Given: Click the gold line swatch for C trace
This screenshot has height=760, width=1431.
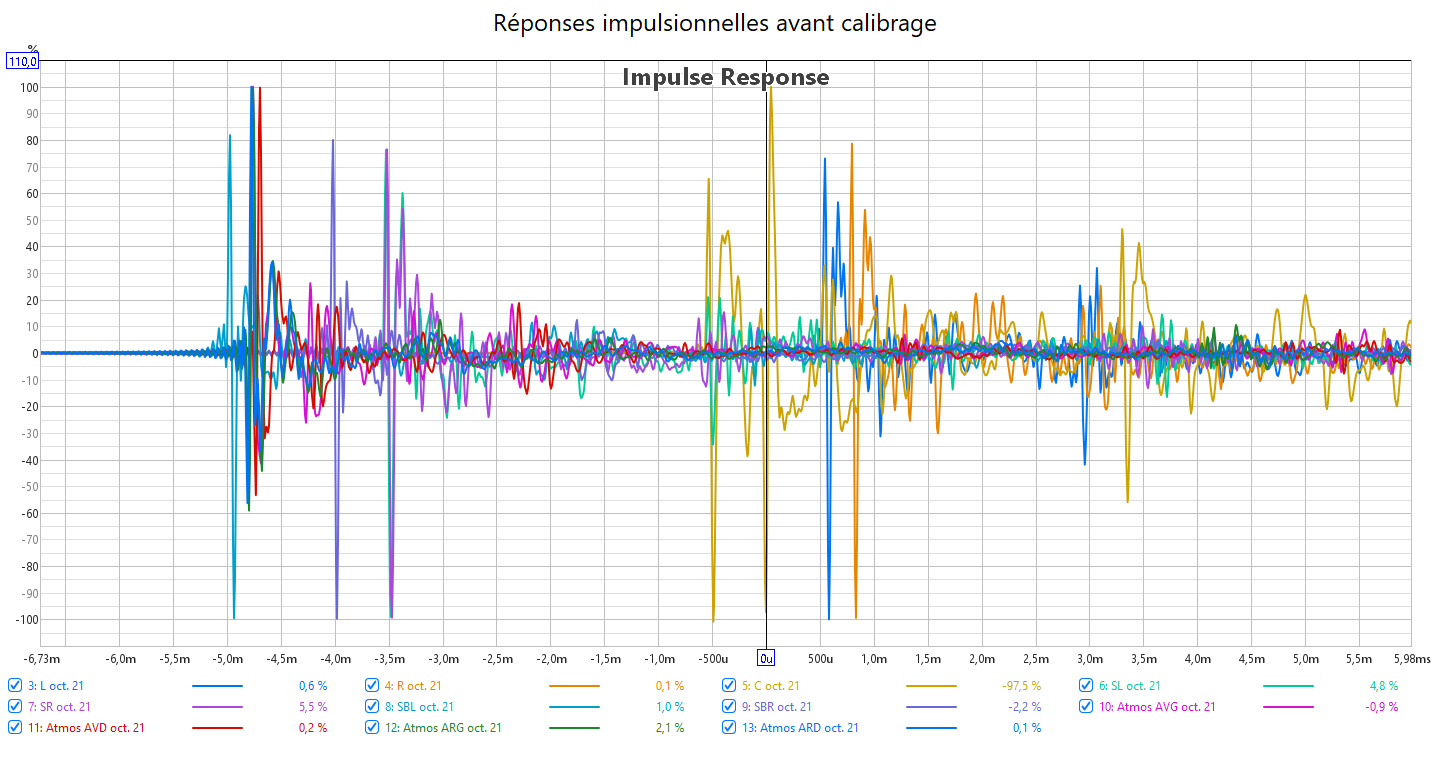Looking at the screenshot, I should (931, 686).
